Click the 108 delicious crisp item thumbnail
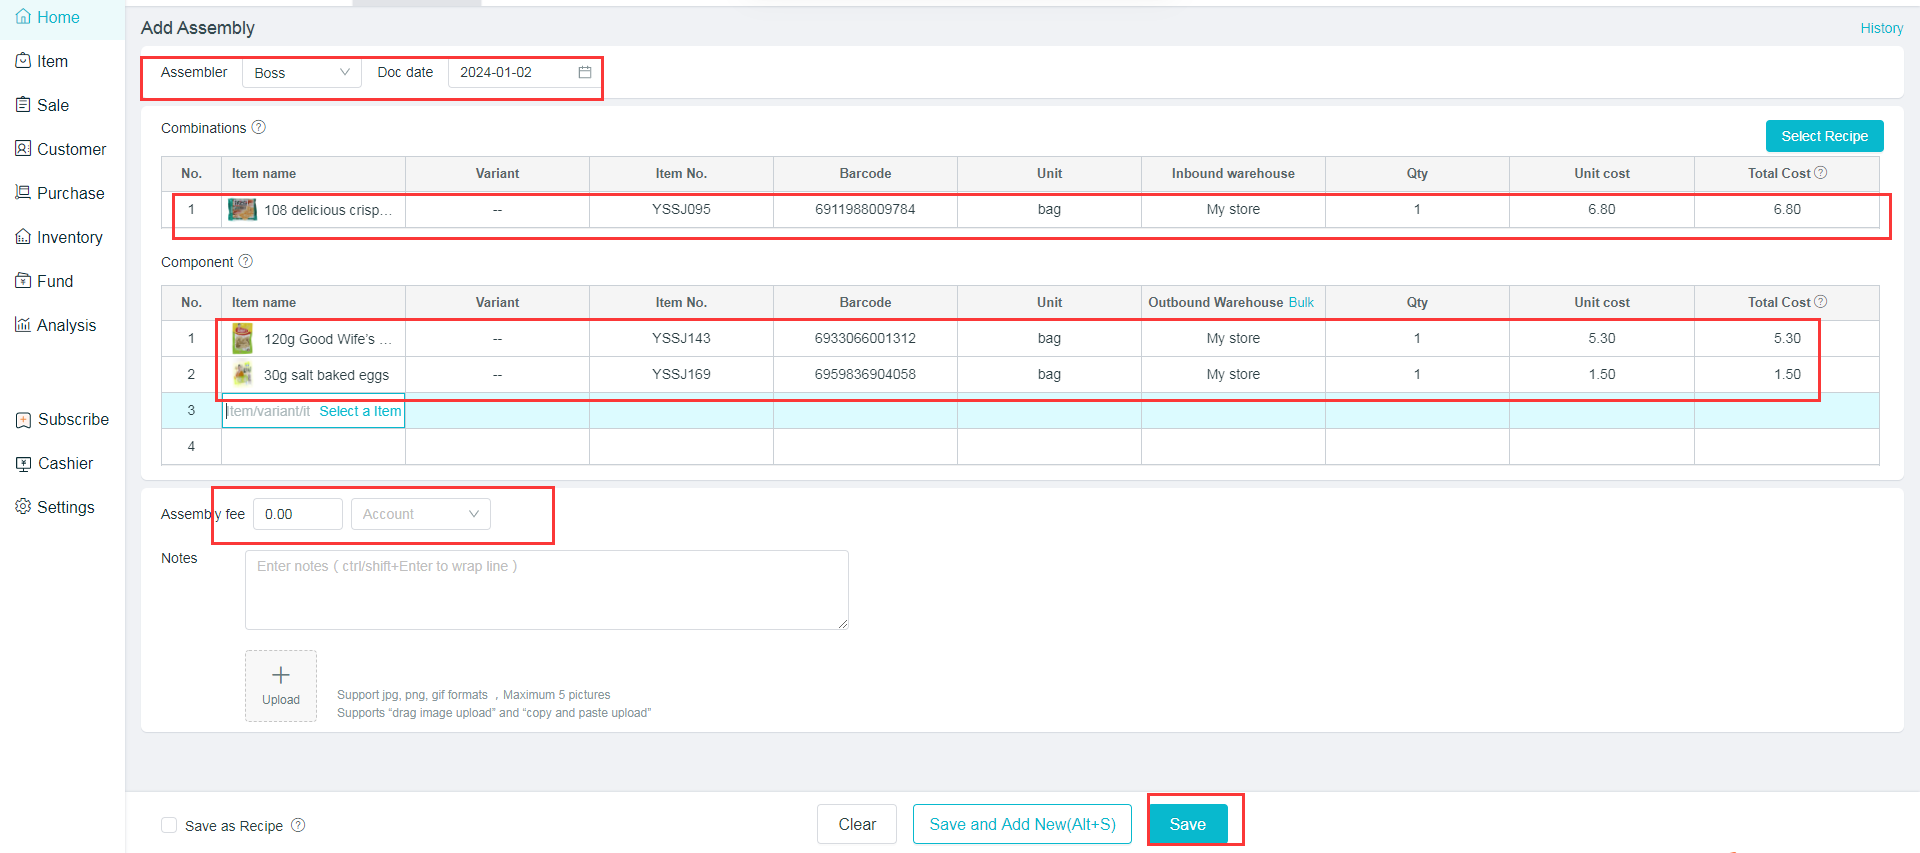The image size is (1920, 853). pyautogui.click(x=242, y=210)
